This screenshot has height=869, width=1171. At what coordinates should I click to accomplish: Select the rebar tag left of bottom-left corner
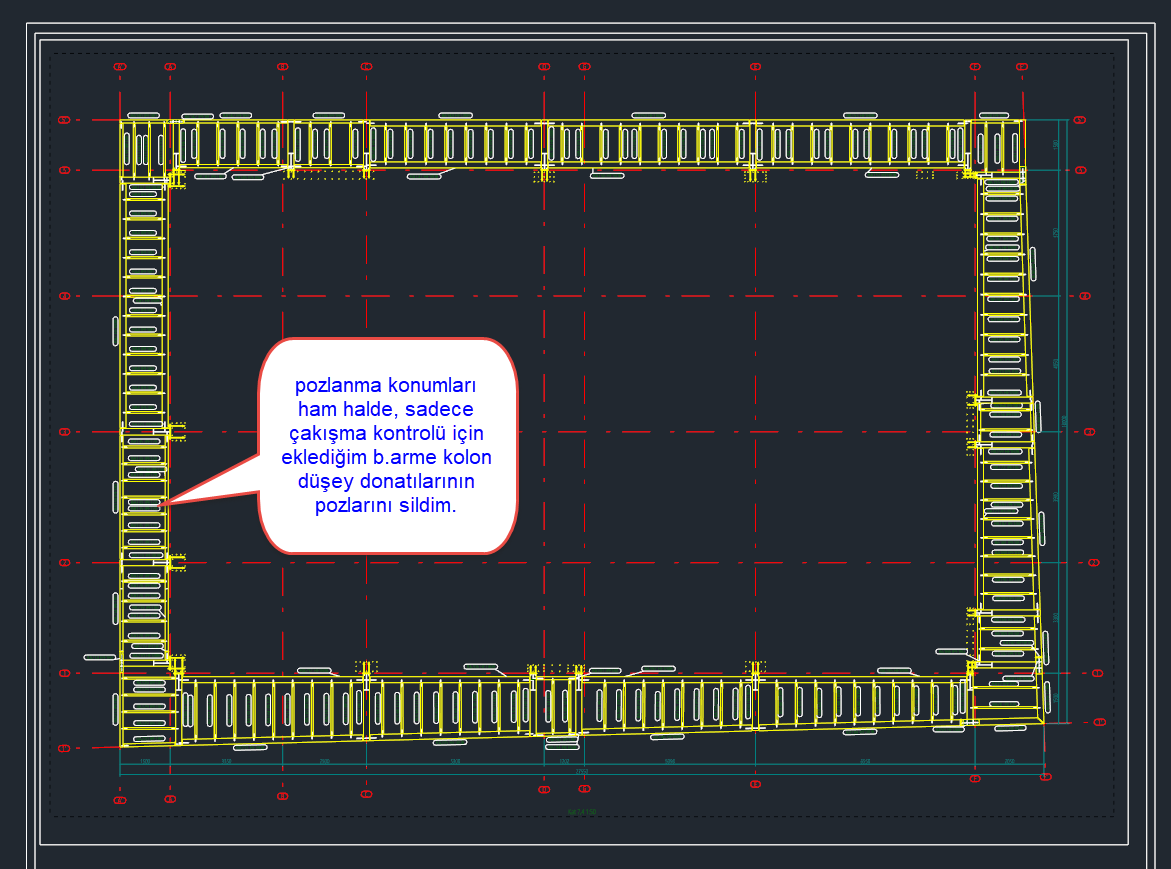pos(100,657)
